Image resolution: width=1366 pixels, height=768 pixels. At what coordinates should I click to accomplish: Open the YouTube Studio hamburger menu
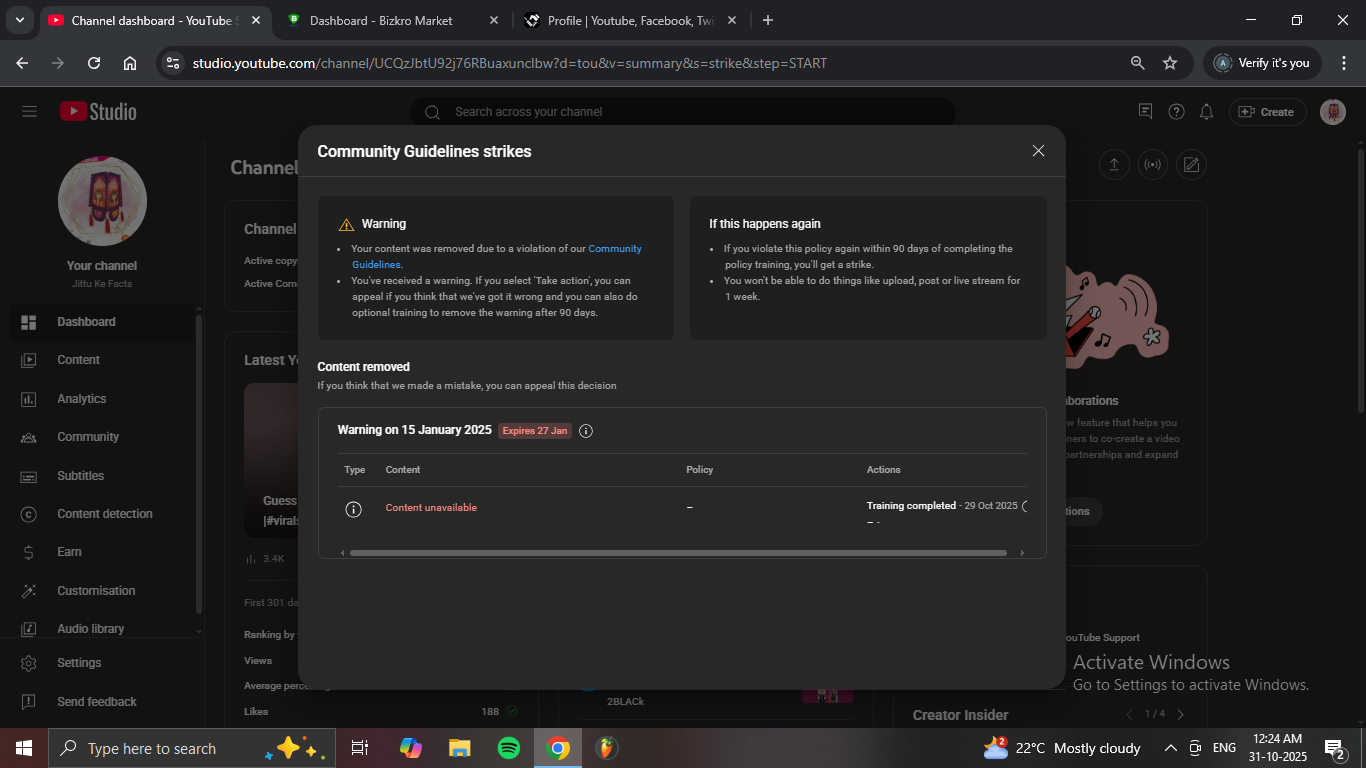(29, 112)
